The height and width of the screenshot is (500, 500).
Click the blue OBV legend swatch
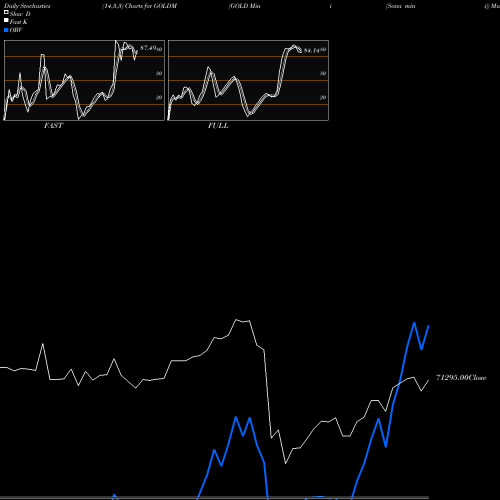click(6, 30)
